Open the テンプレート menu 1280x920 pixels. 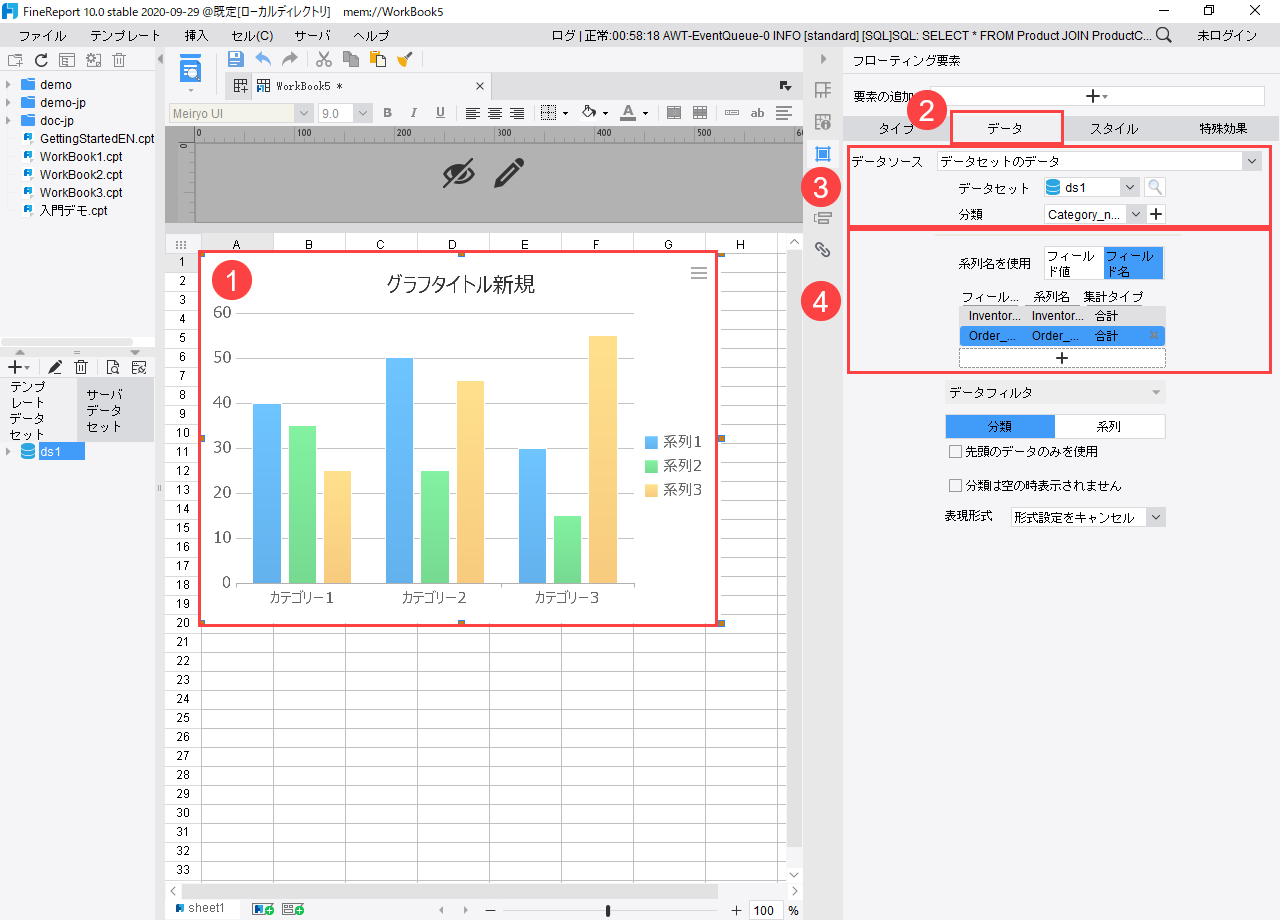point(125,35)
